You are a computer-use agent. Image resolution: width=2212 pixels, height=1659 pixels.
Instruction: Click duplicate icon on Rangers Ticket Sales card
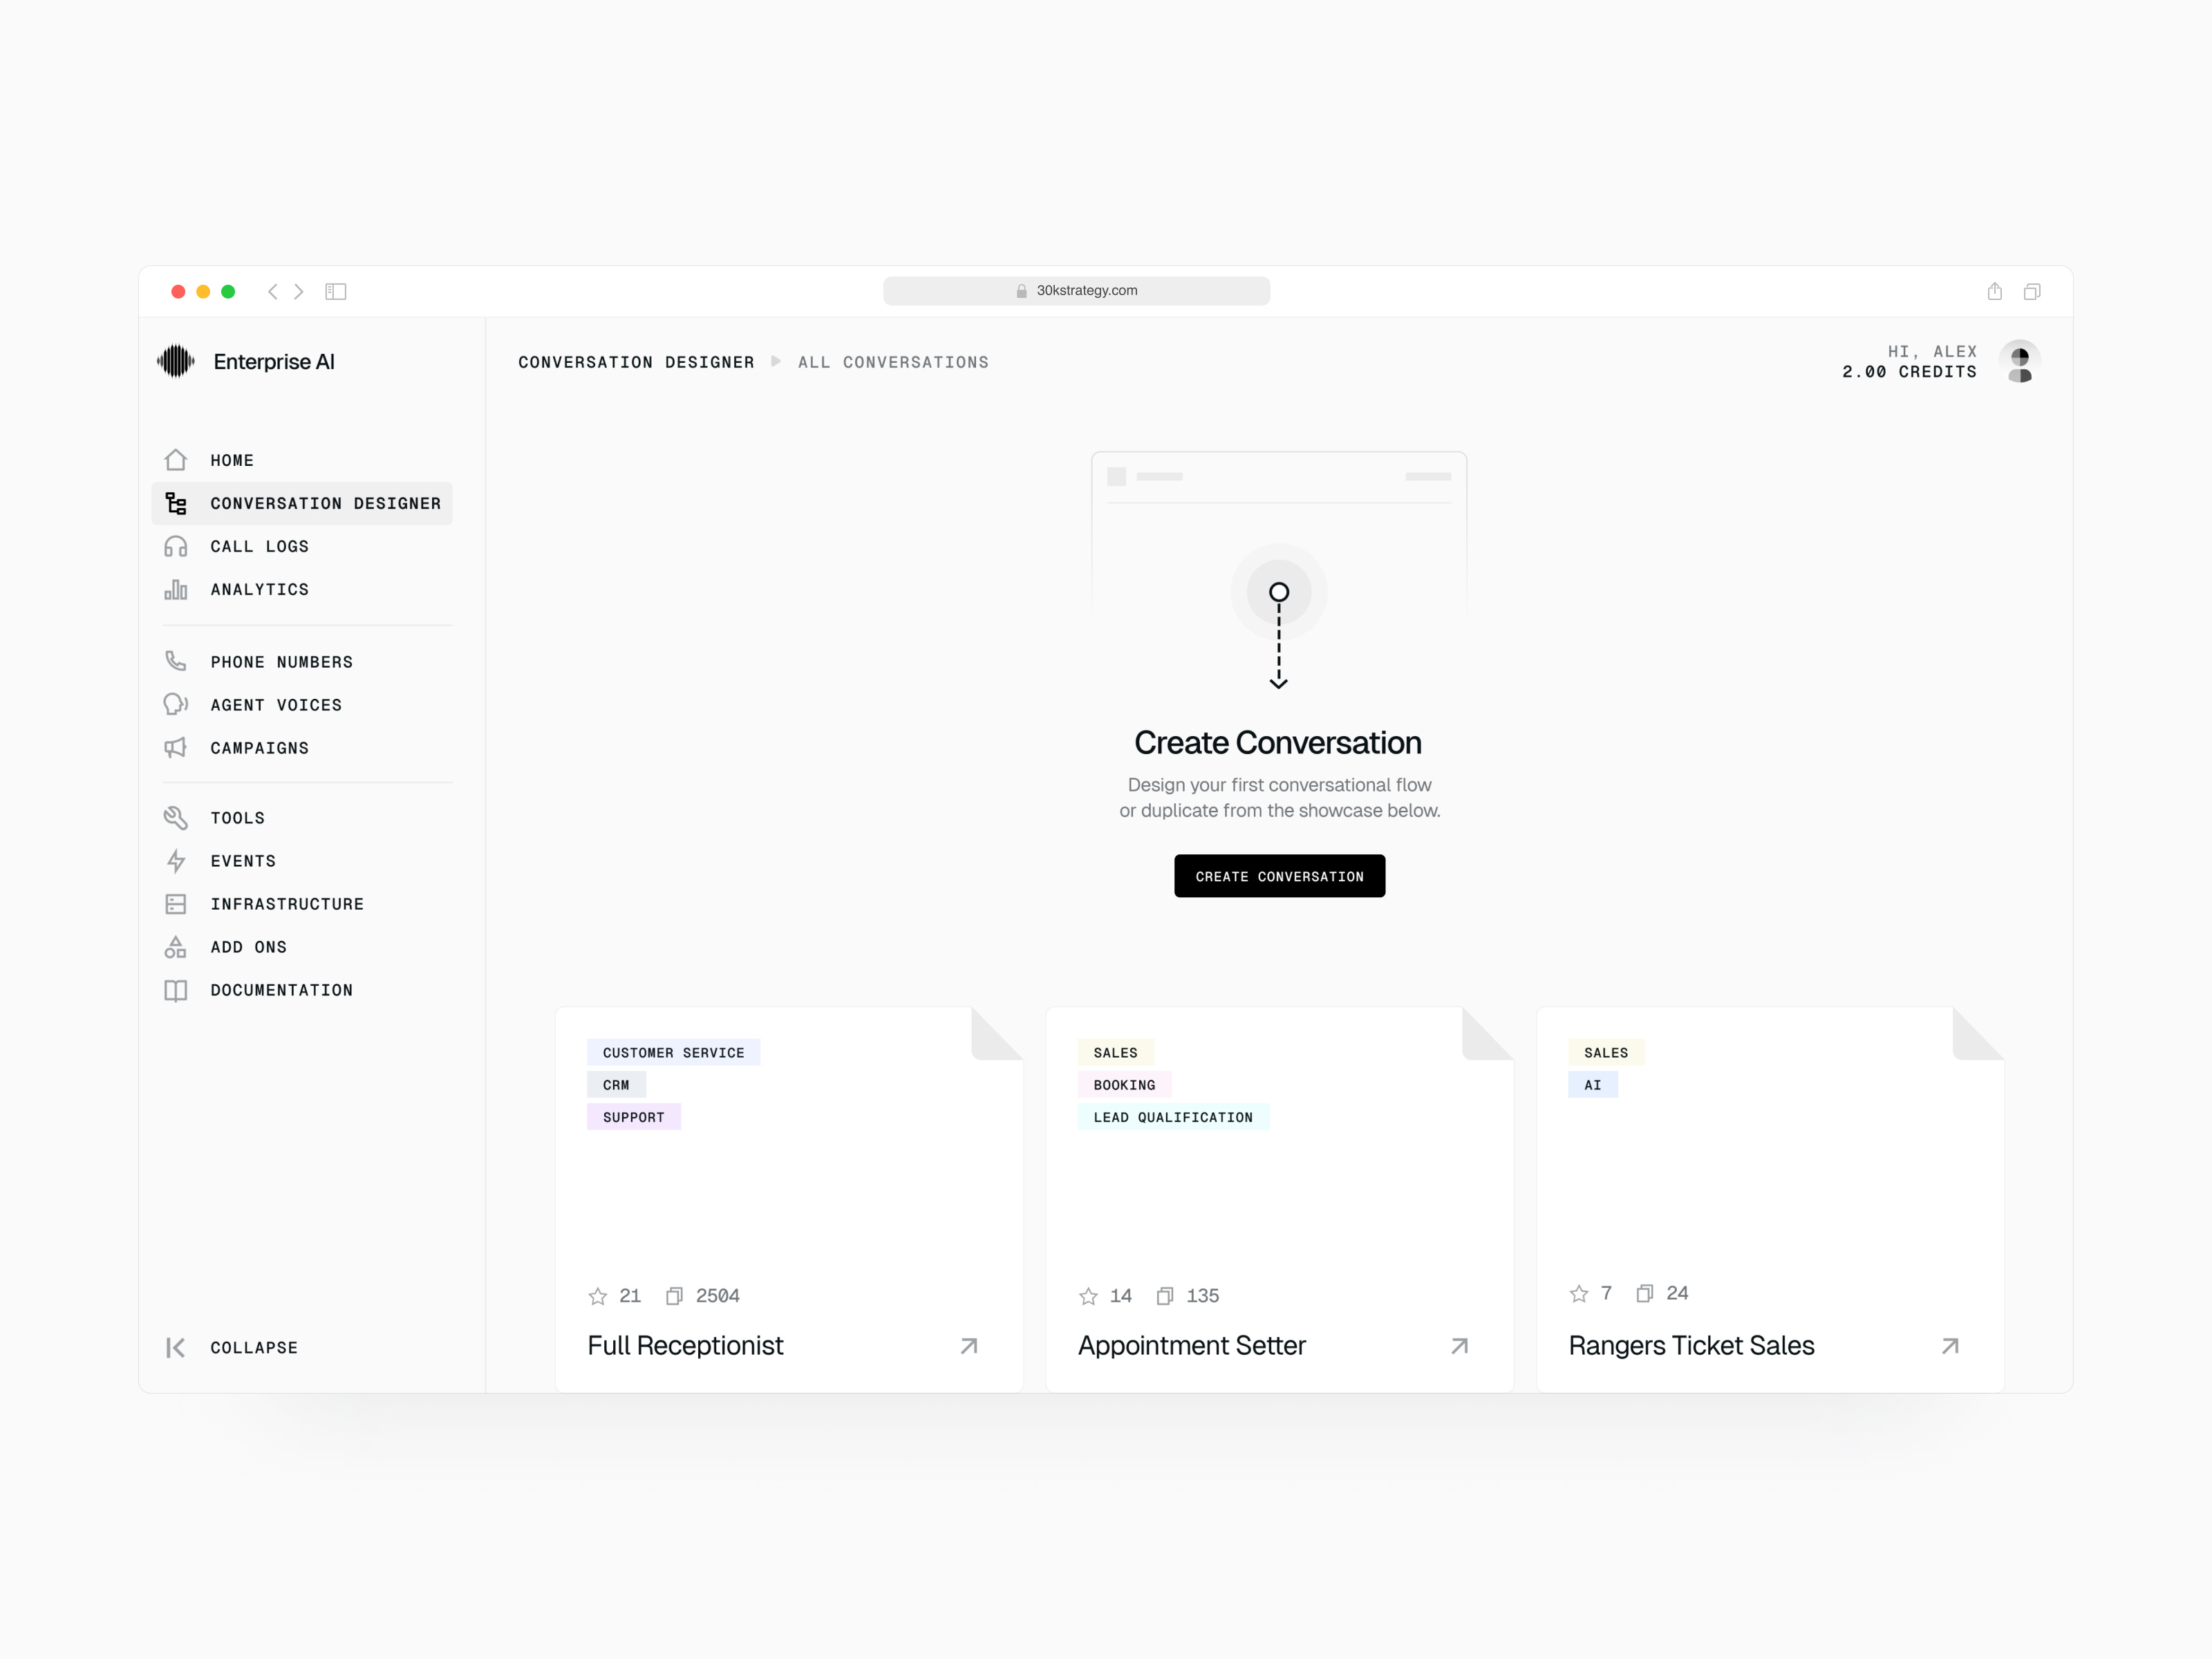coord(1645,1293)
